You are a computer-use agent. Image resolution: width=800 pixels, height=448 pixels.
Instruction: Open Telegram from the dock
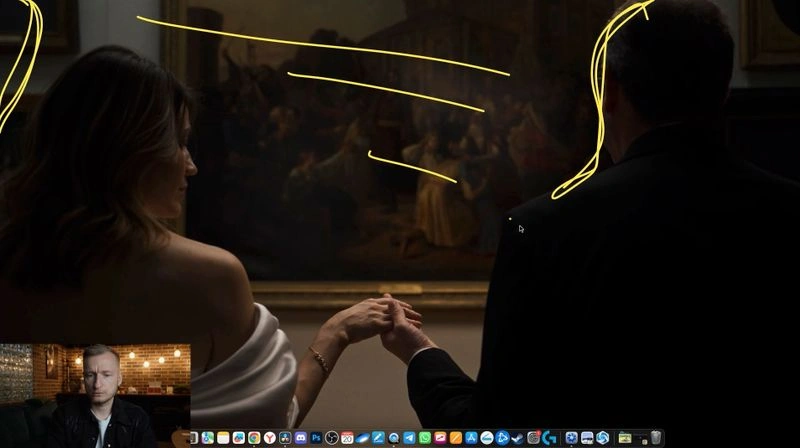tap(409, 438)
